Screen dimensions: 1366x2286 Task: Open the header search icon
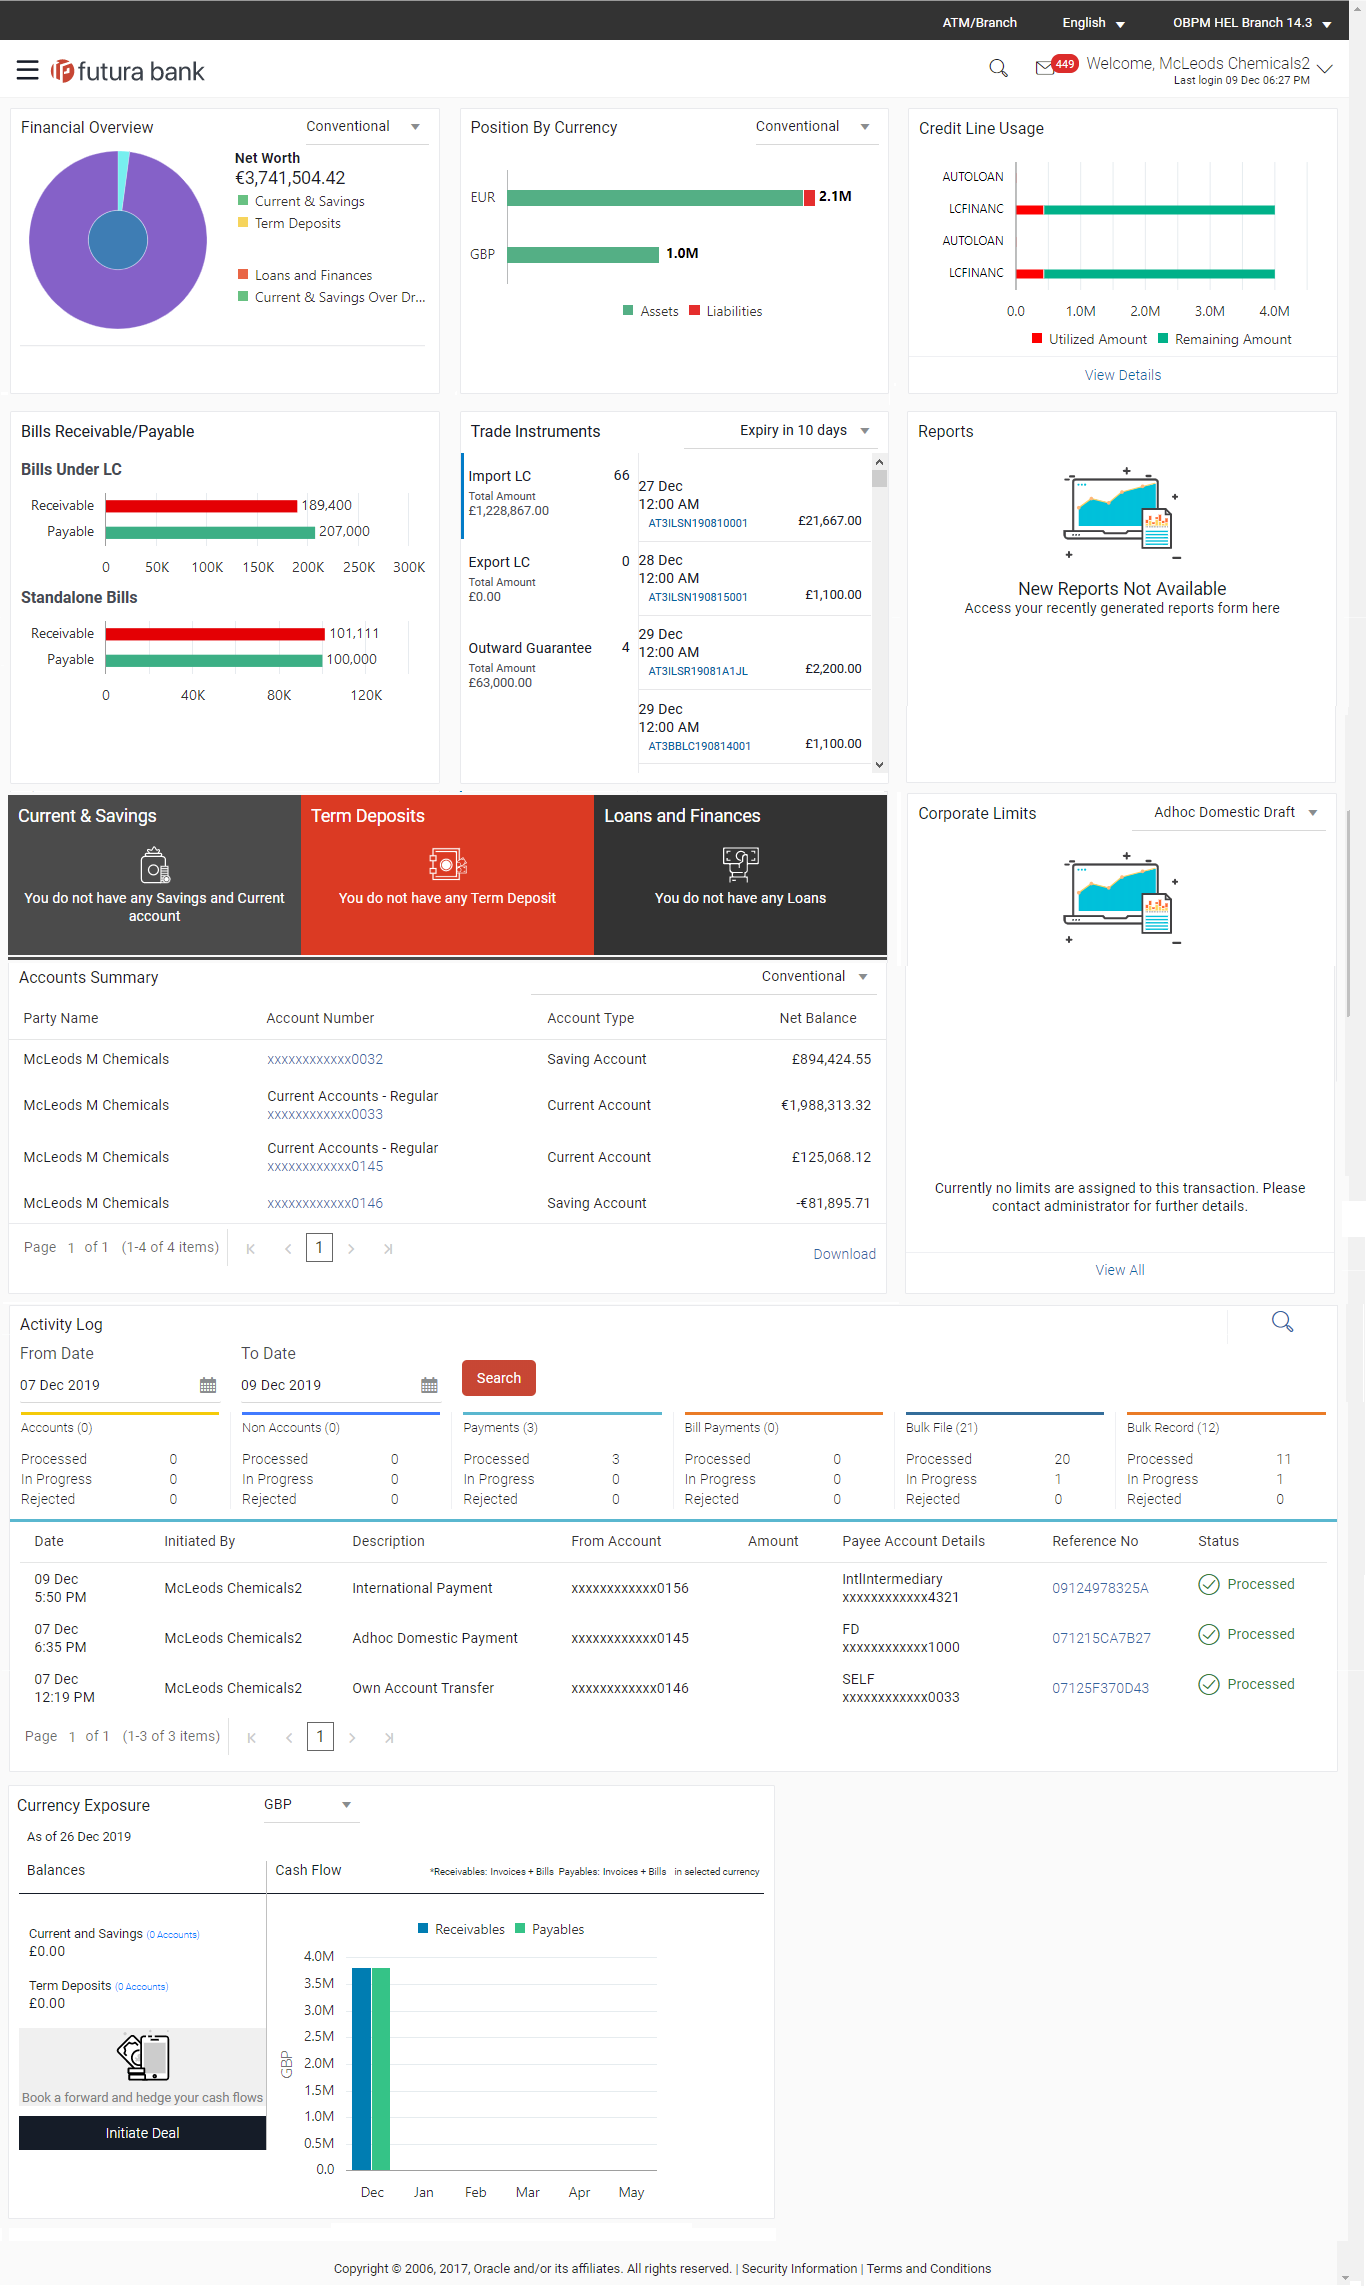coord(998,68)
